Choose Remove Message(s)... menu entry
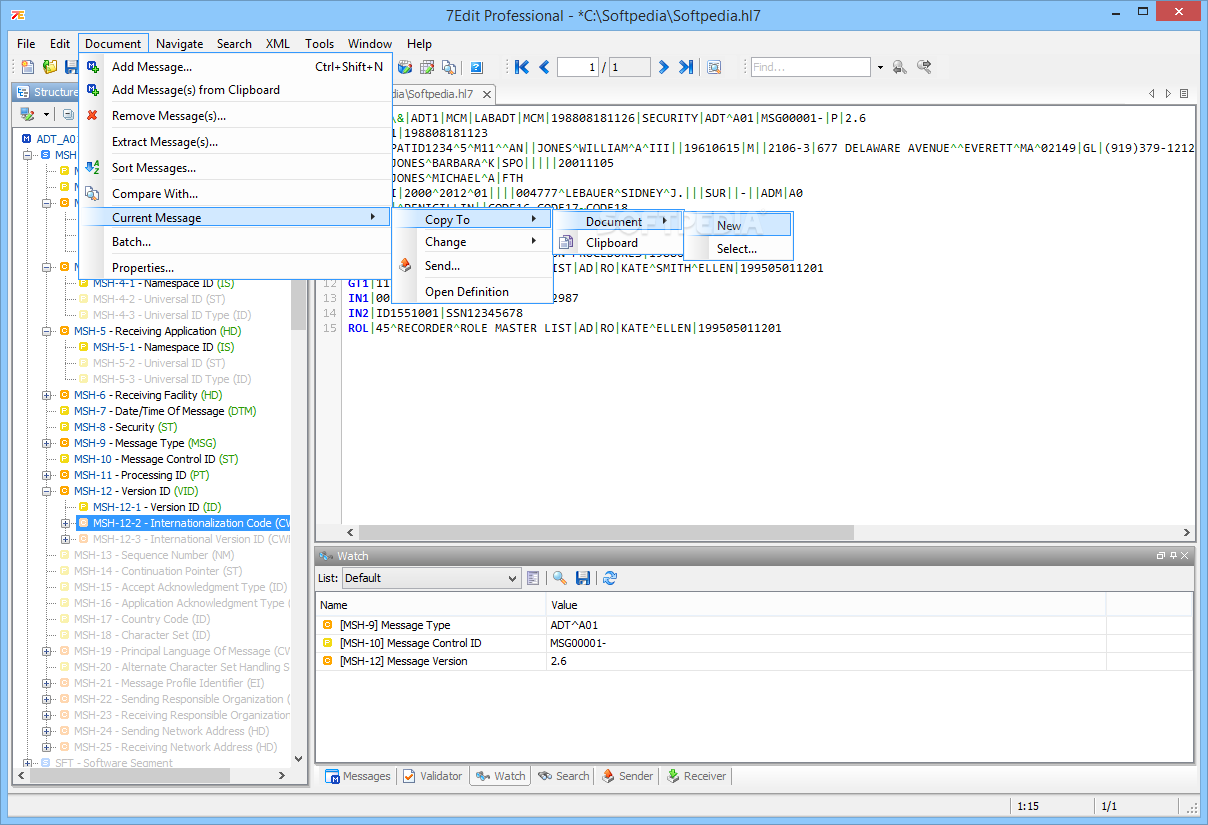 (x=236, y=115)
